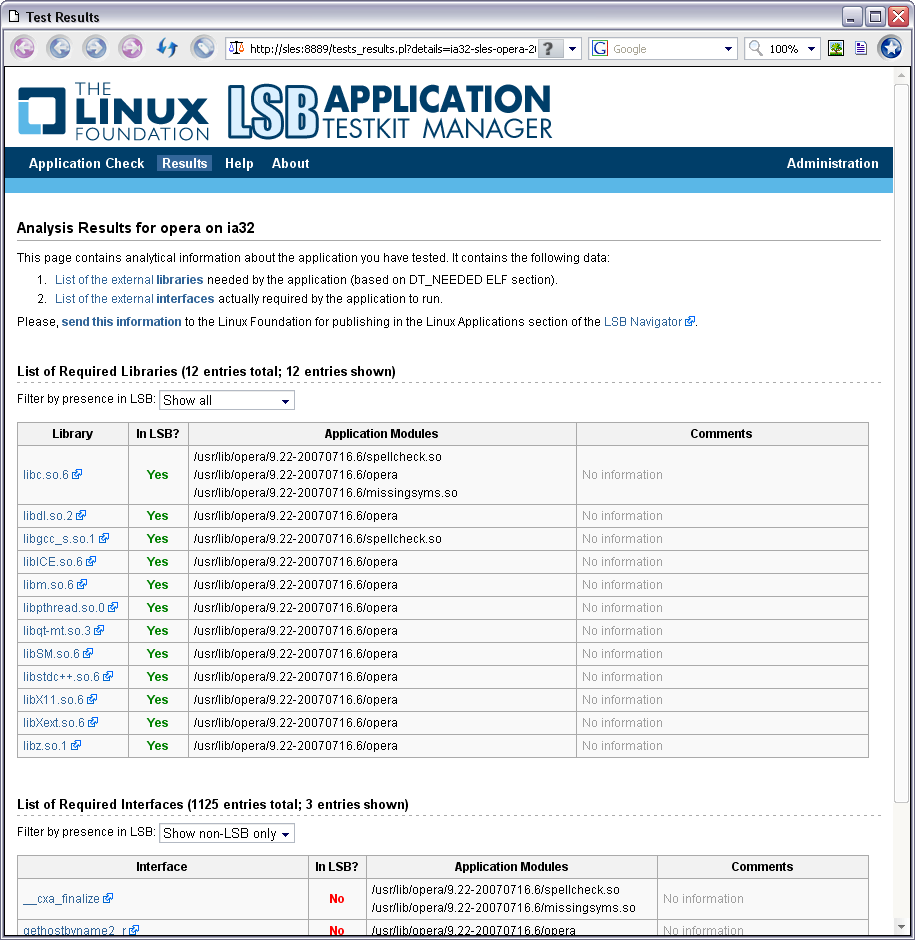Click inside the URL address field

pos(392,49)
